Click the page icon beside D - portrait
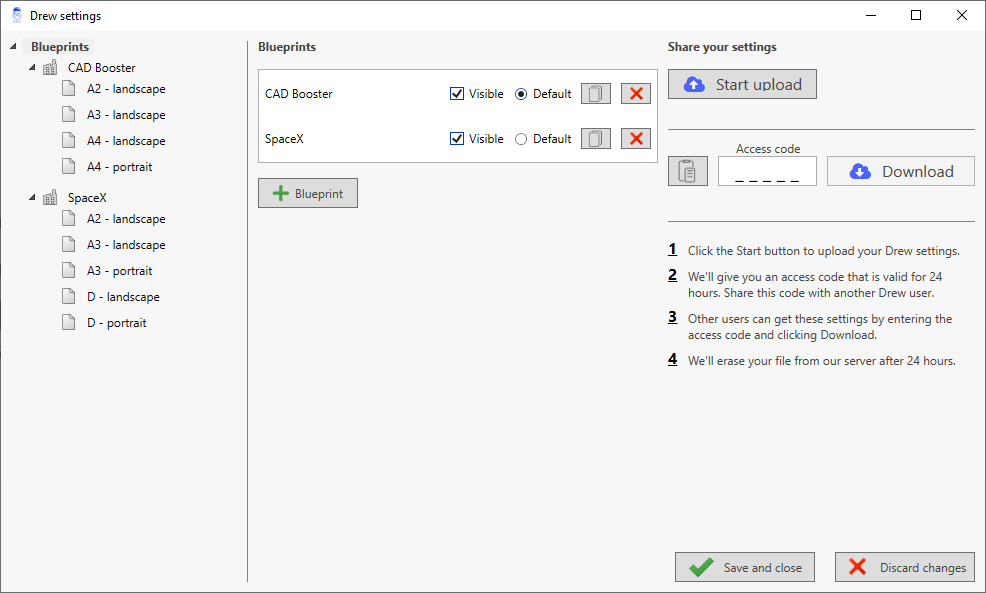Viewport: 986px width, 593px height. point(68,323)
